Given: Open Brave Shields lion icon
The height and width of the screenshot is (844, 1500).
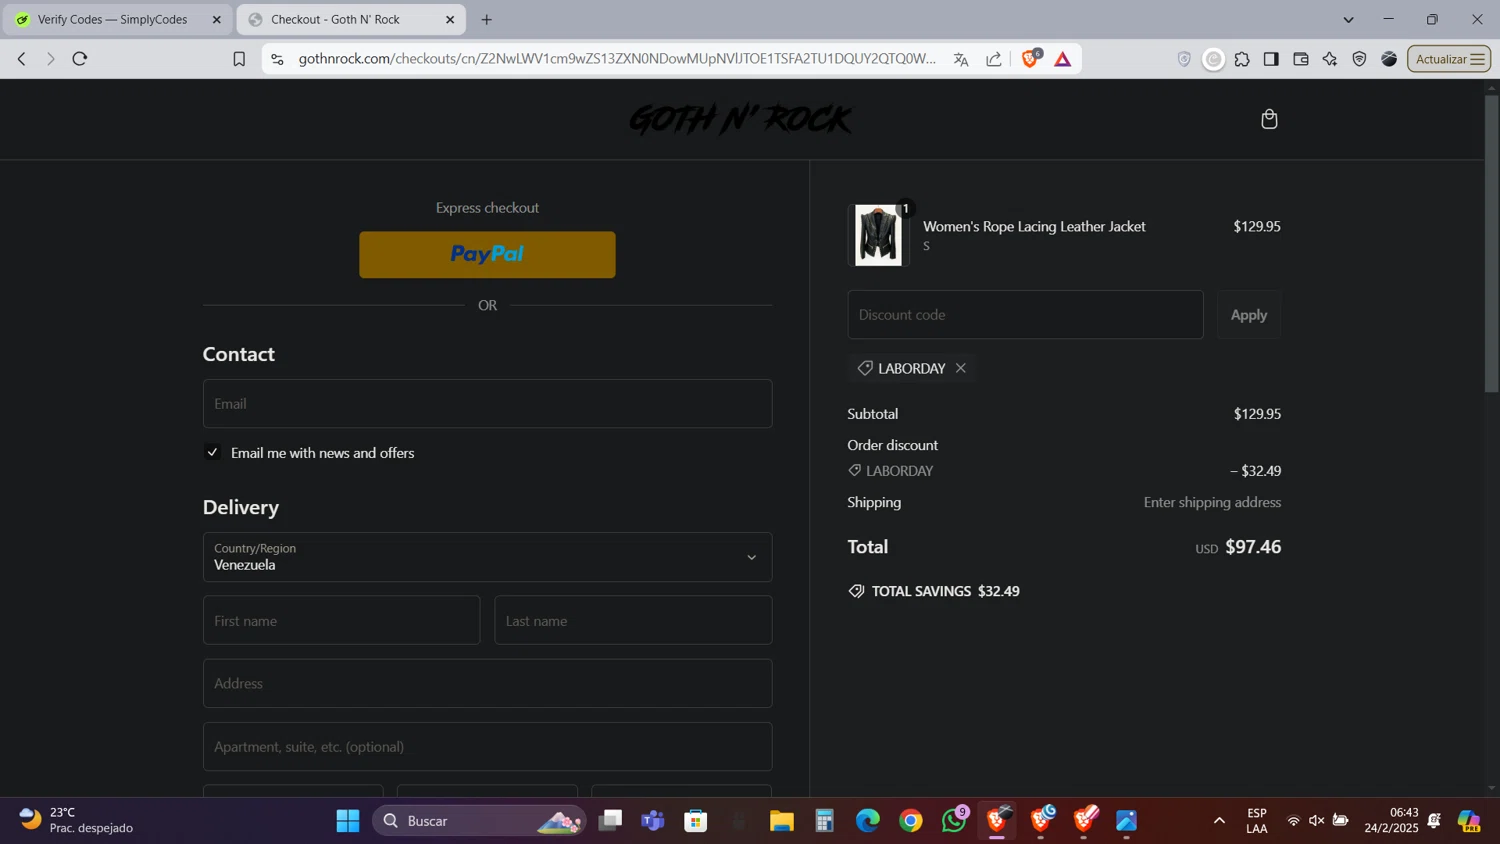Looking at the screenshot, I should tap(1030, 59).
